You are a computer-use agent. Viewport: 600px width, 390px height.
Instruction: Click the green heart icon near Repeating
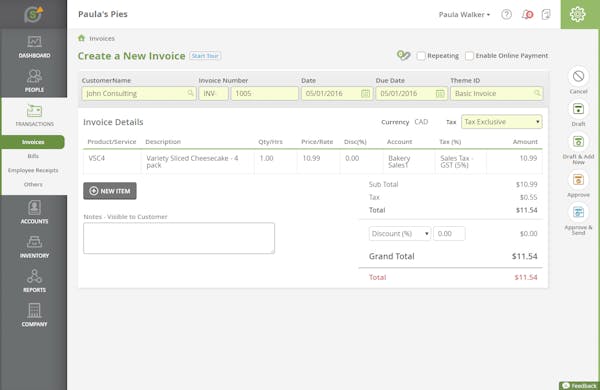[403, 55]
